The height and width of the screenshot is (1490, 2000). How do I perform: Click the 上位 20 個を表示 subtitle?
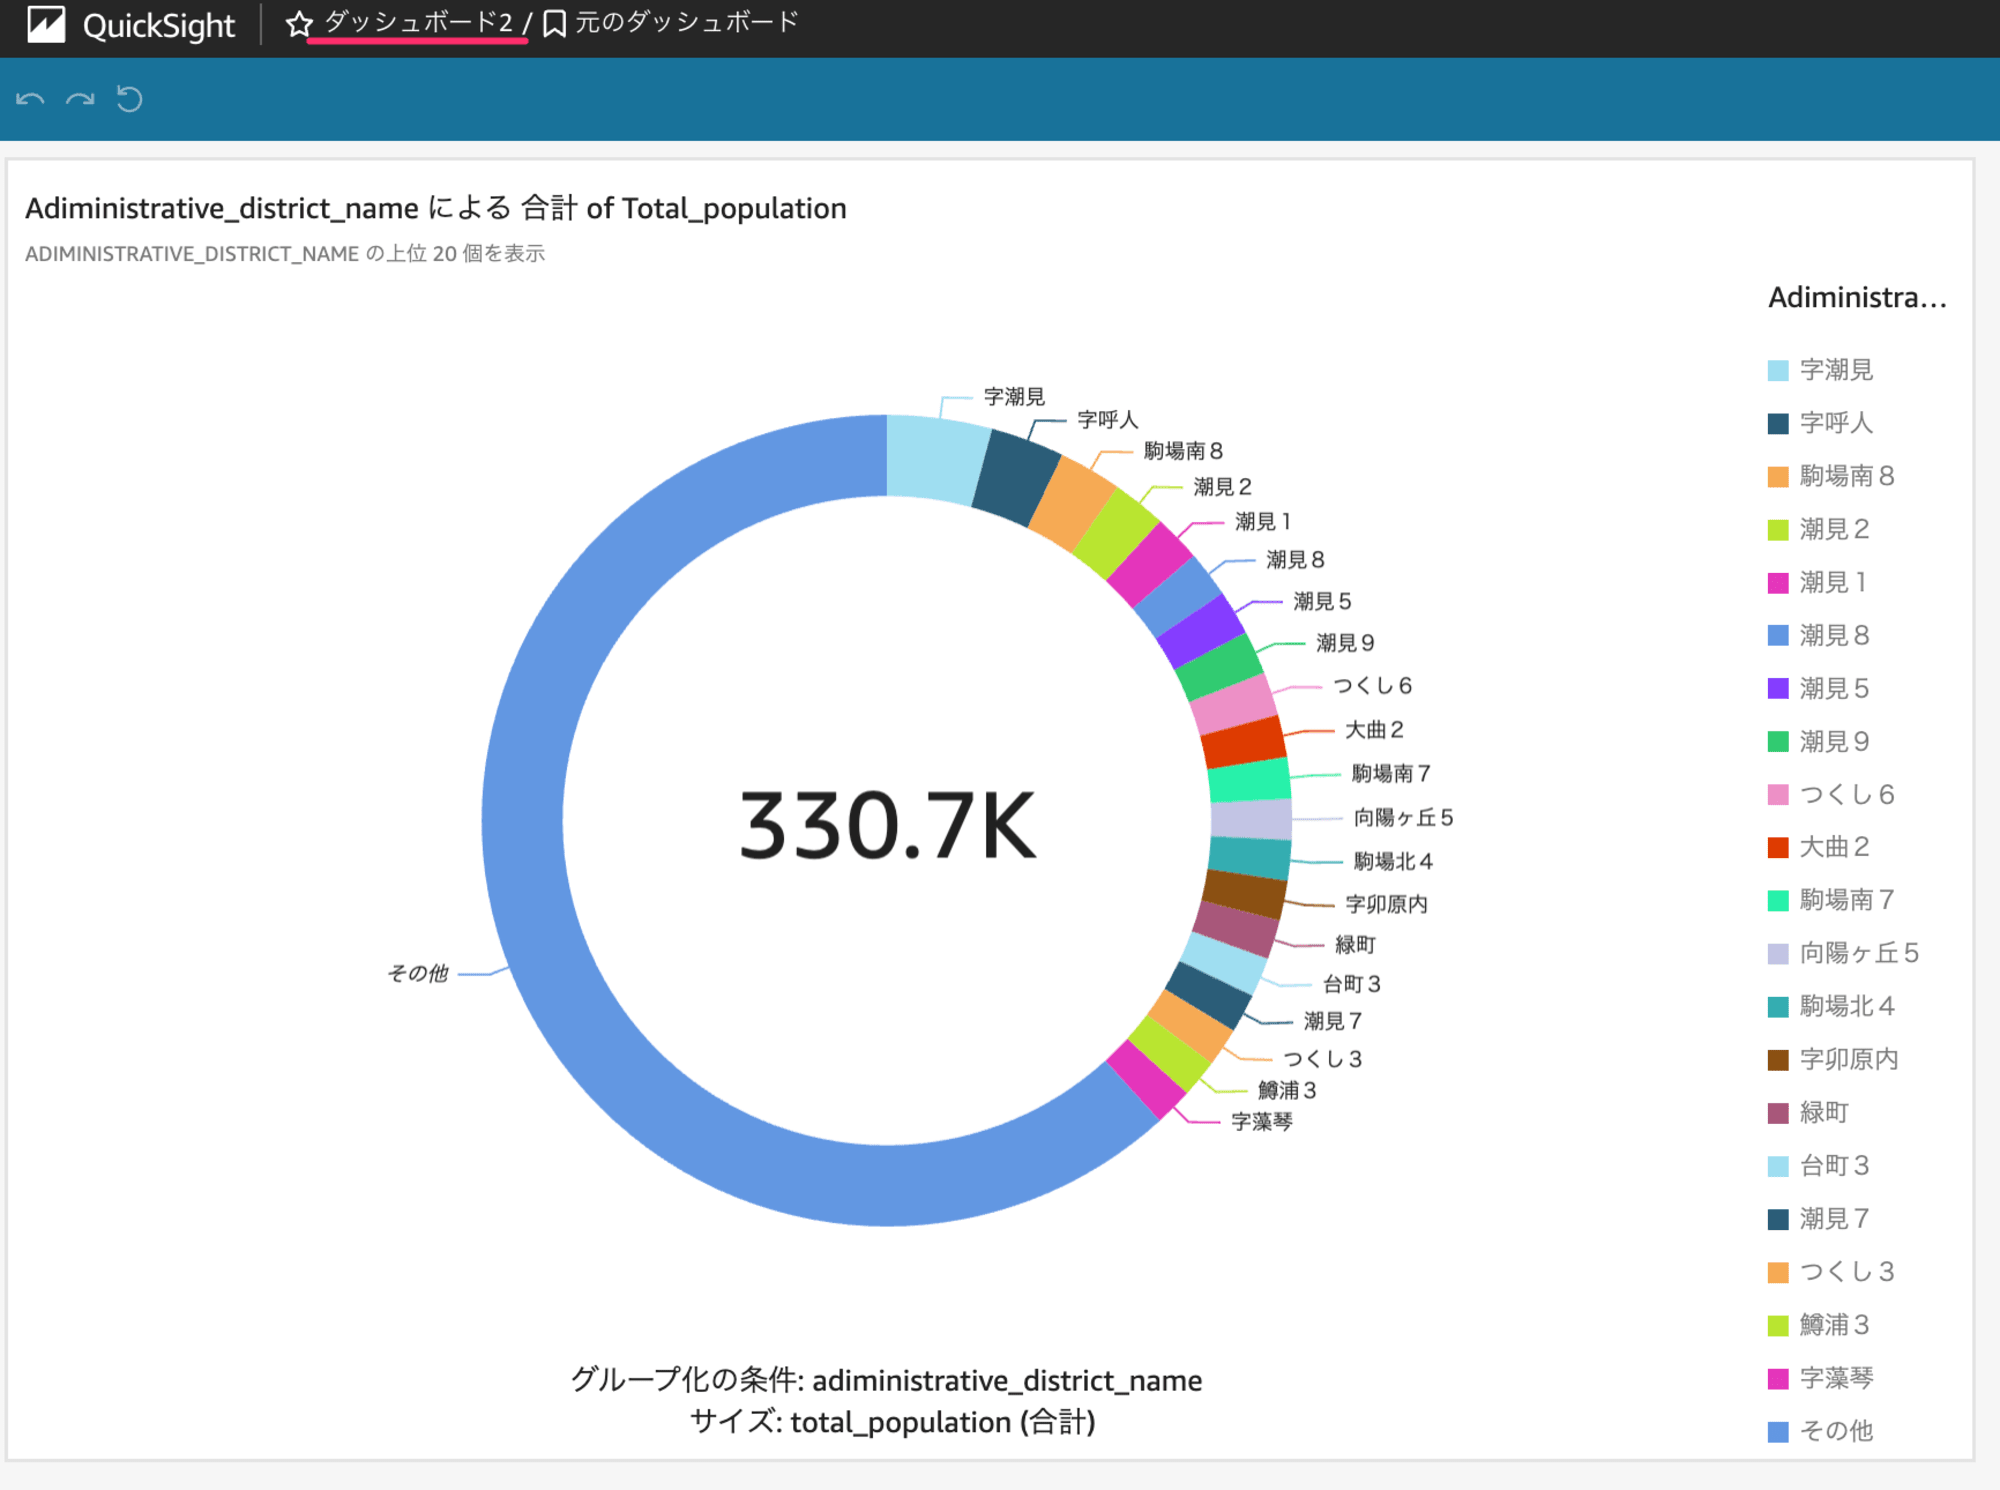tap(285, 254)
